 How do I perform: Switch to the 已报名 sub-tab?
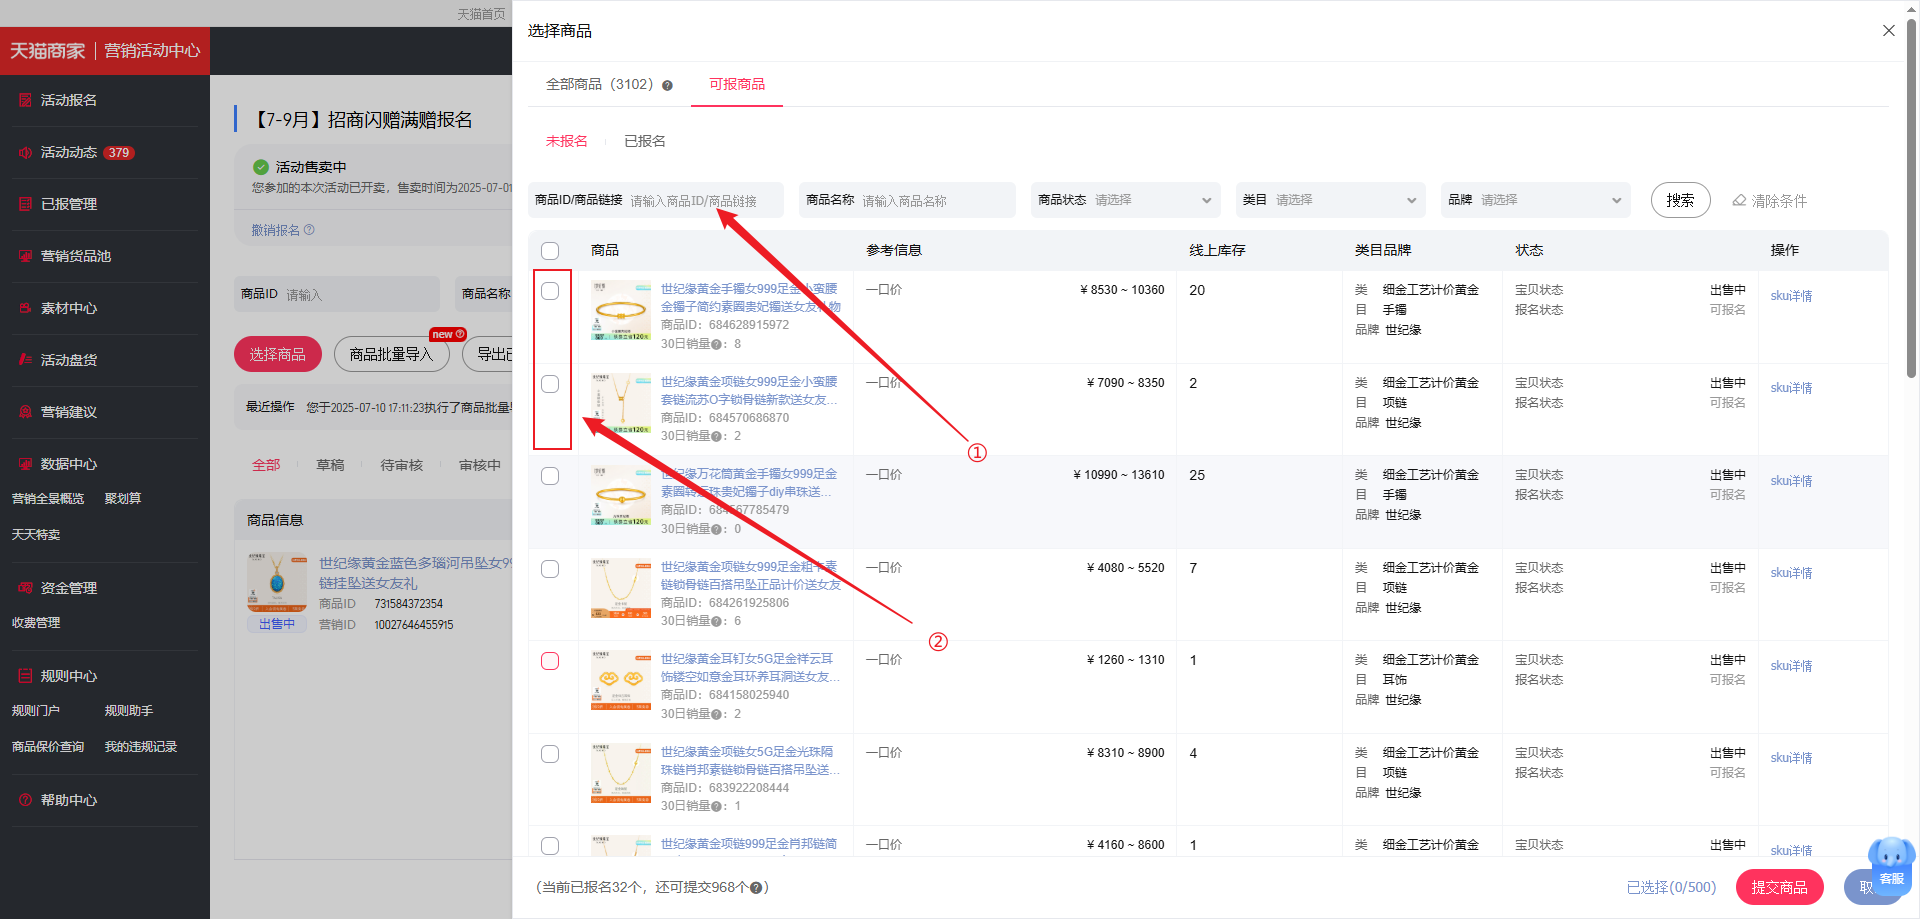point(644,141)
